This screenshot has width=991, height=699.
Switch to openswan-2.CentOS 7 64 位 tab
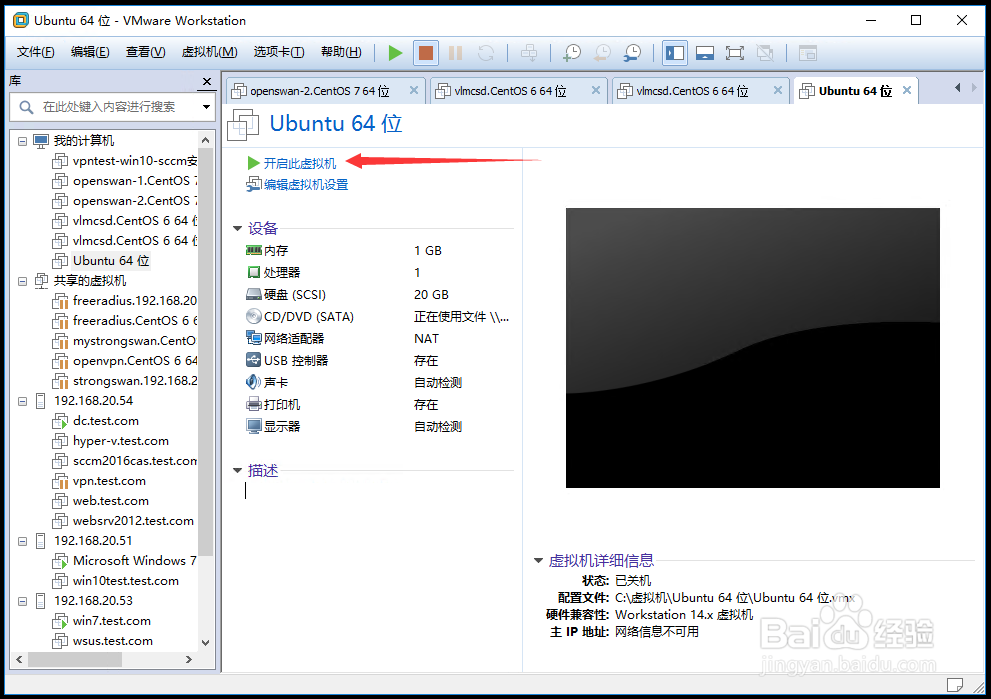[319, 91]
